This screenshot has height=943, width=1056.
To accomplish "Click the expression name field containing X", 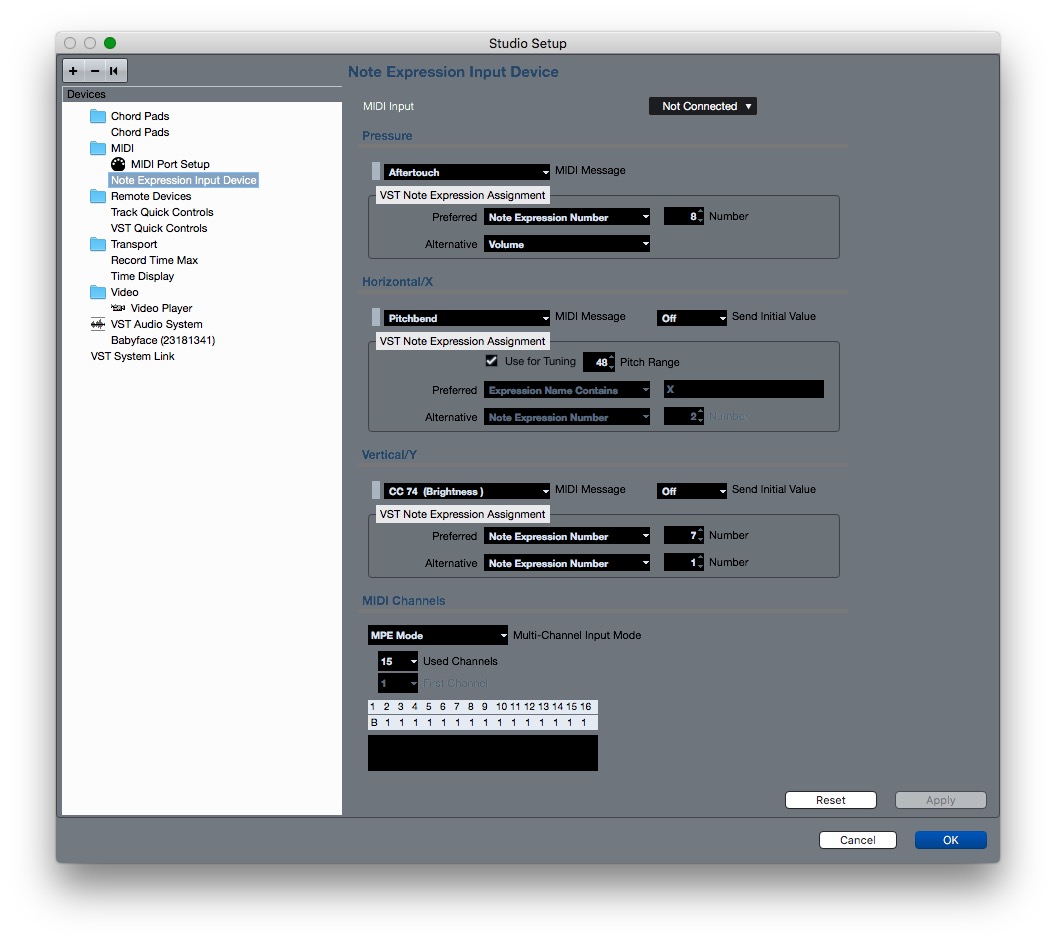I will (x=744, y=389).
